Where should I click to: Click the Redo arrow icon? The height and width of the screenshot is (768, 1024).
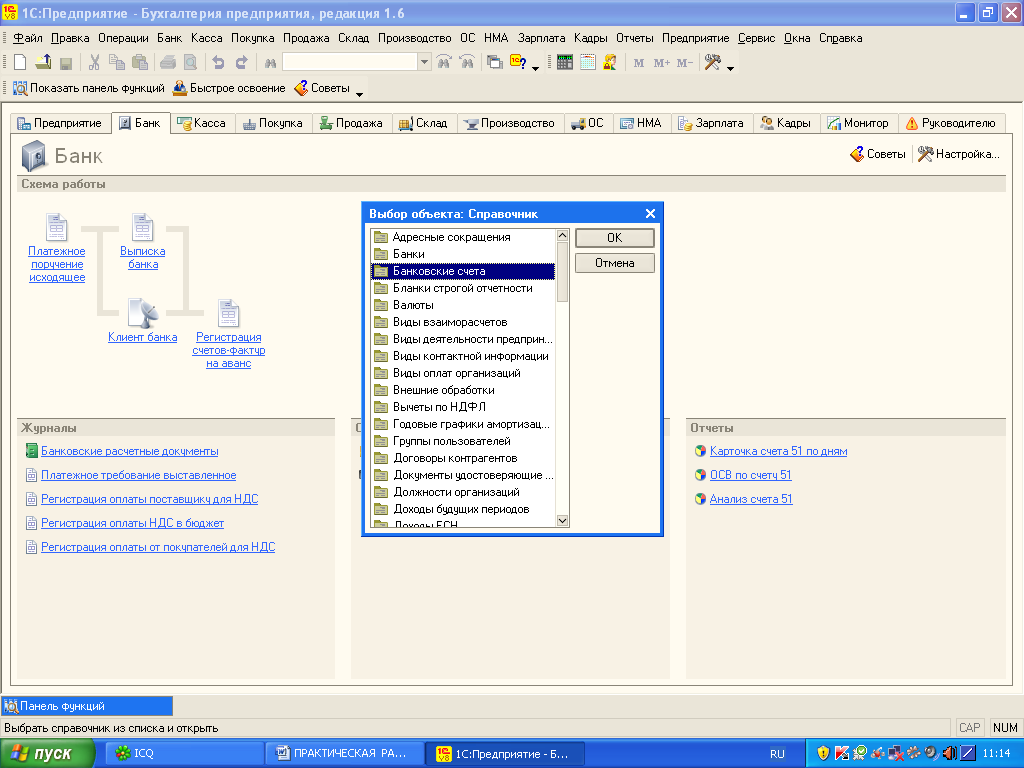click(242, 63)
